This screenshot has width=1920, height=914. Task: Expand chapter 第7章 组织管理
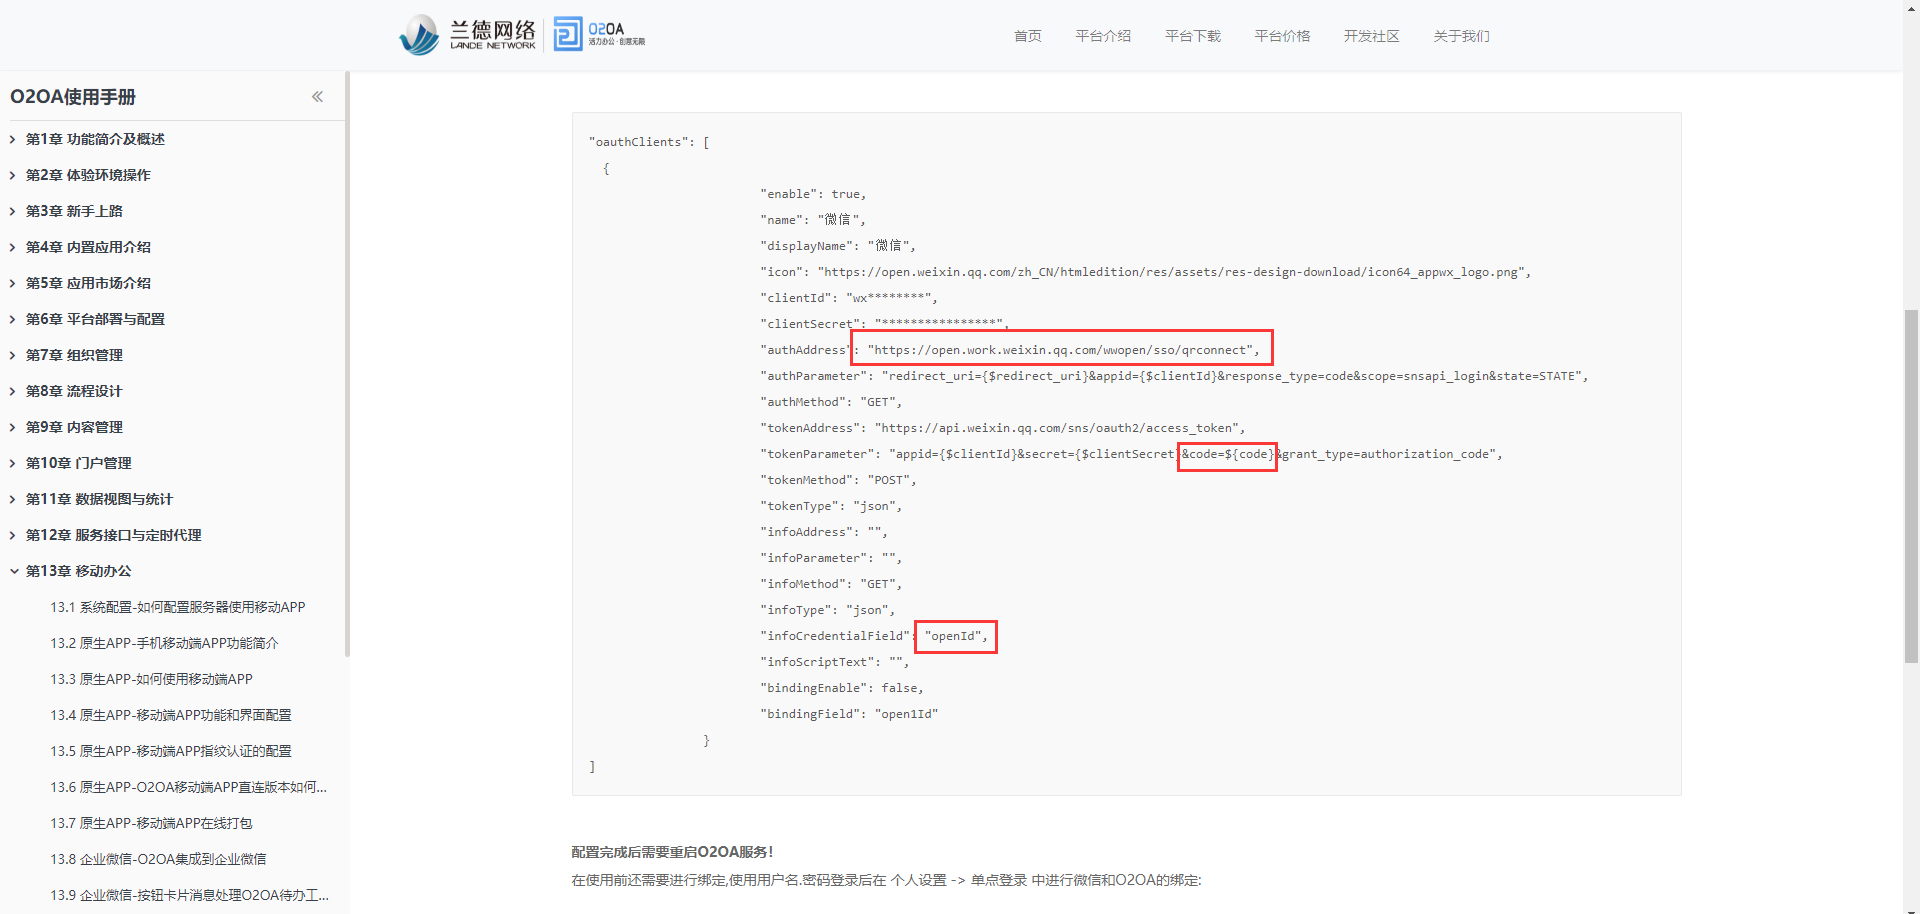(13, 356)
